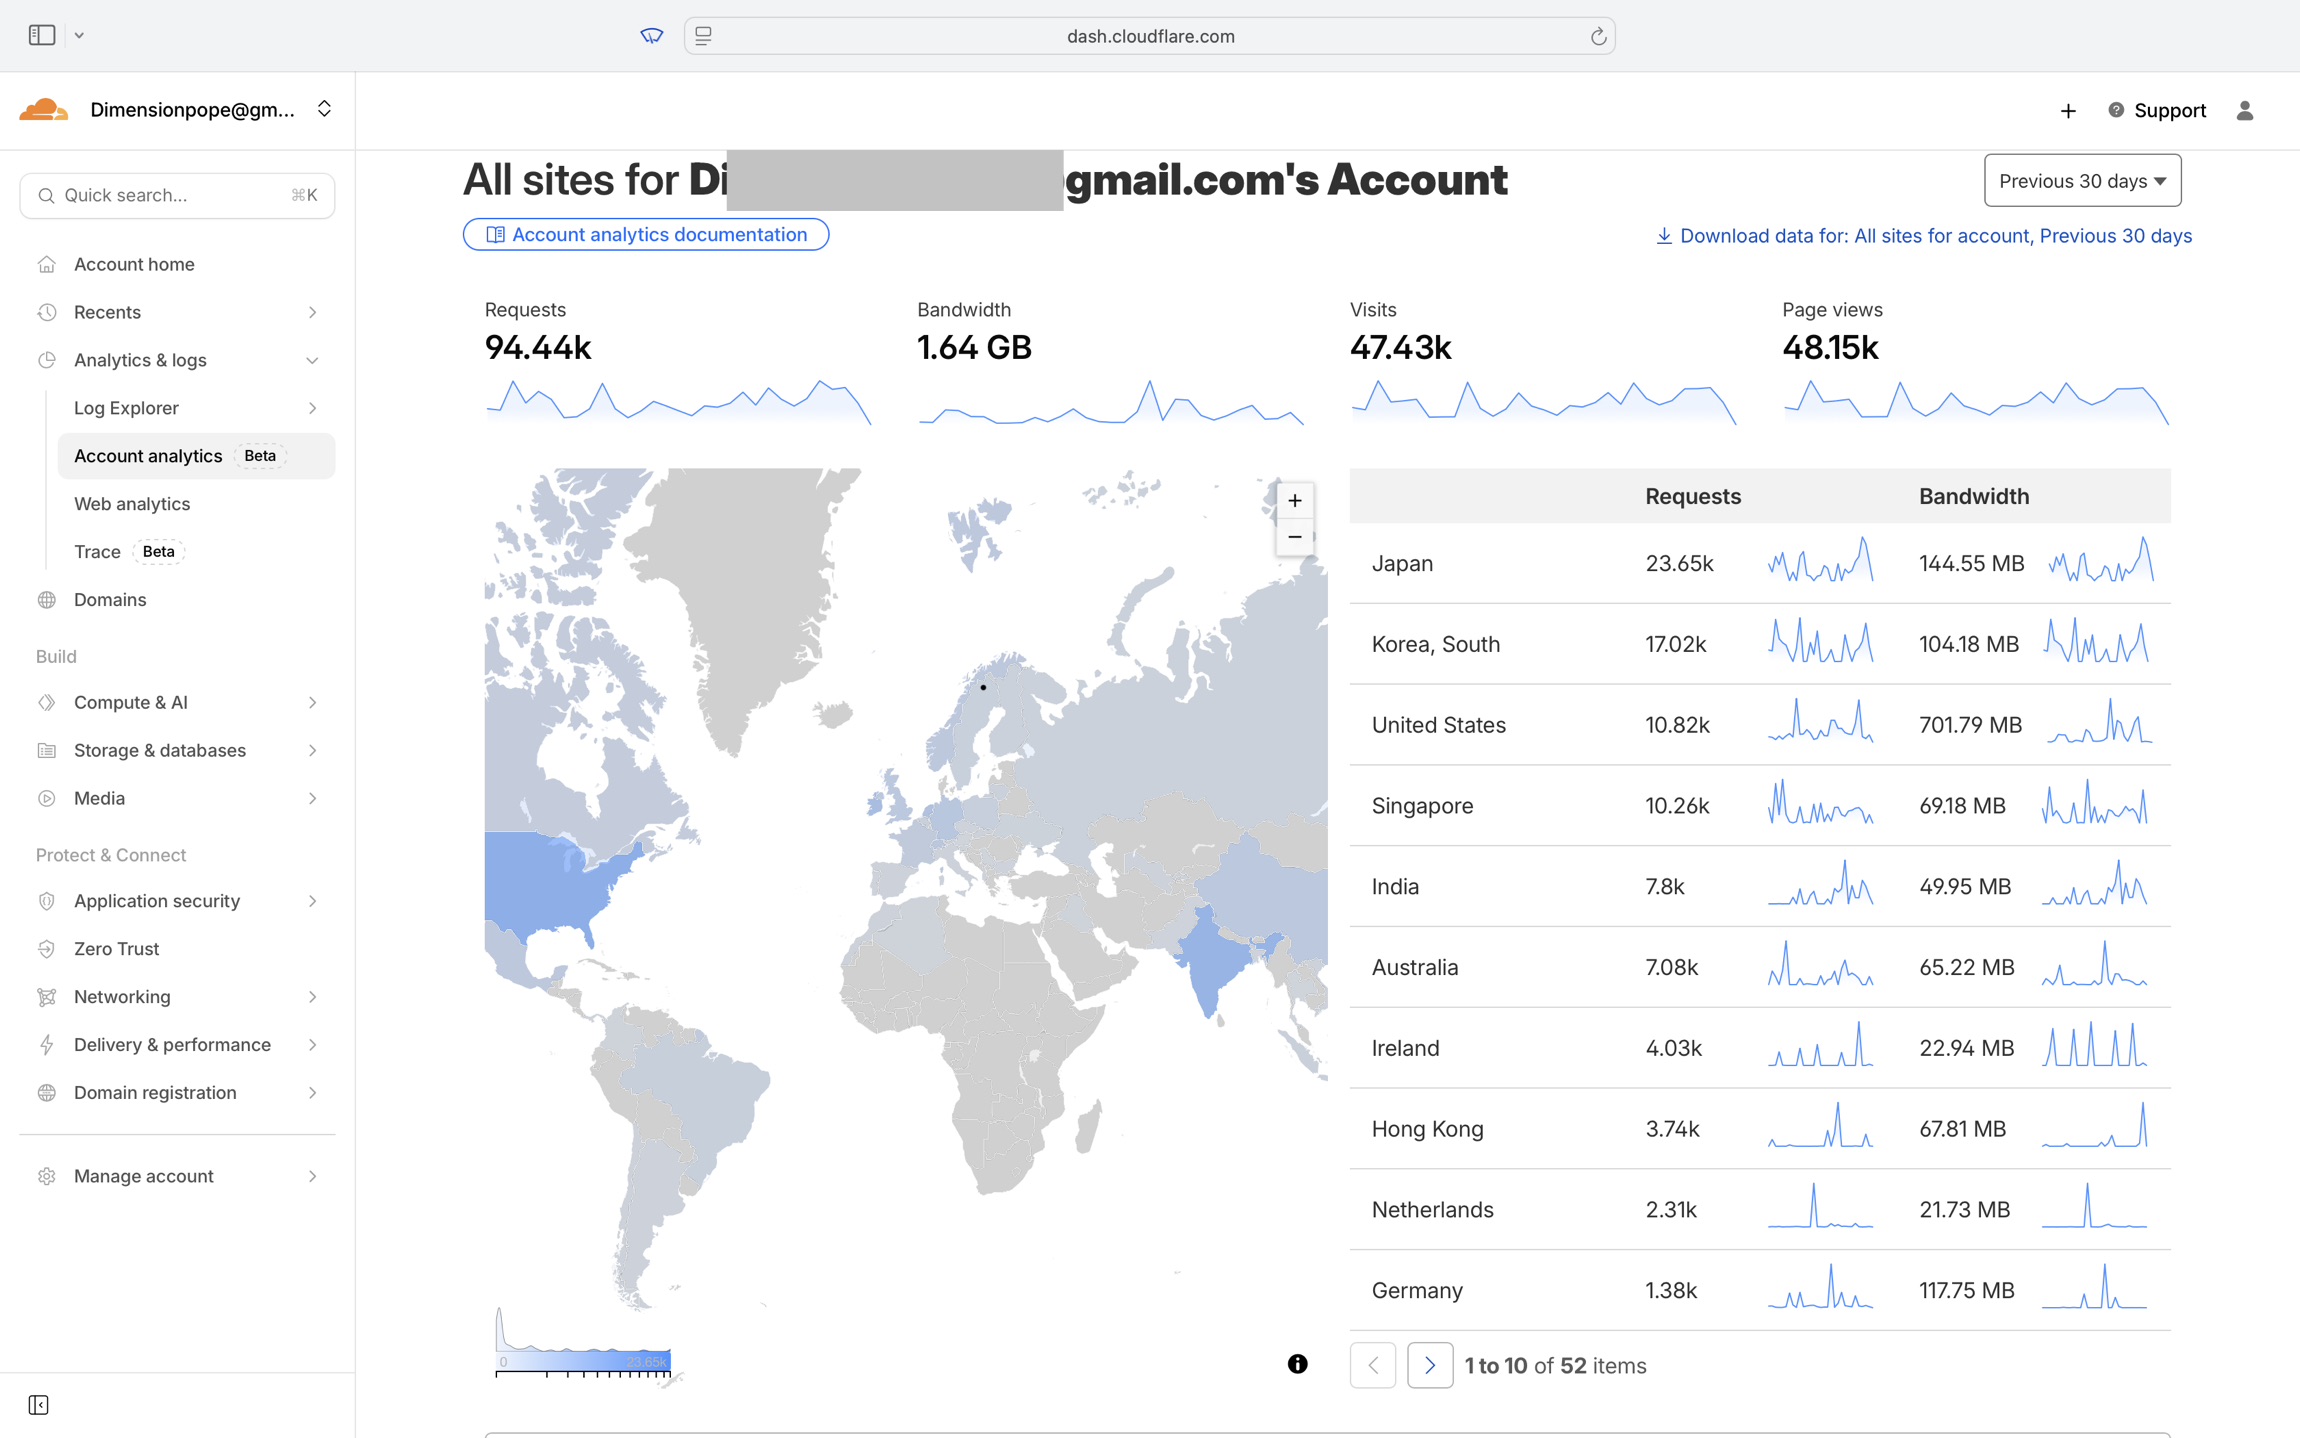Click the Zero Trust icon
This screenshot has height=1438, width=2300.
[47, 949]
